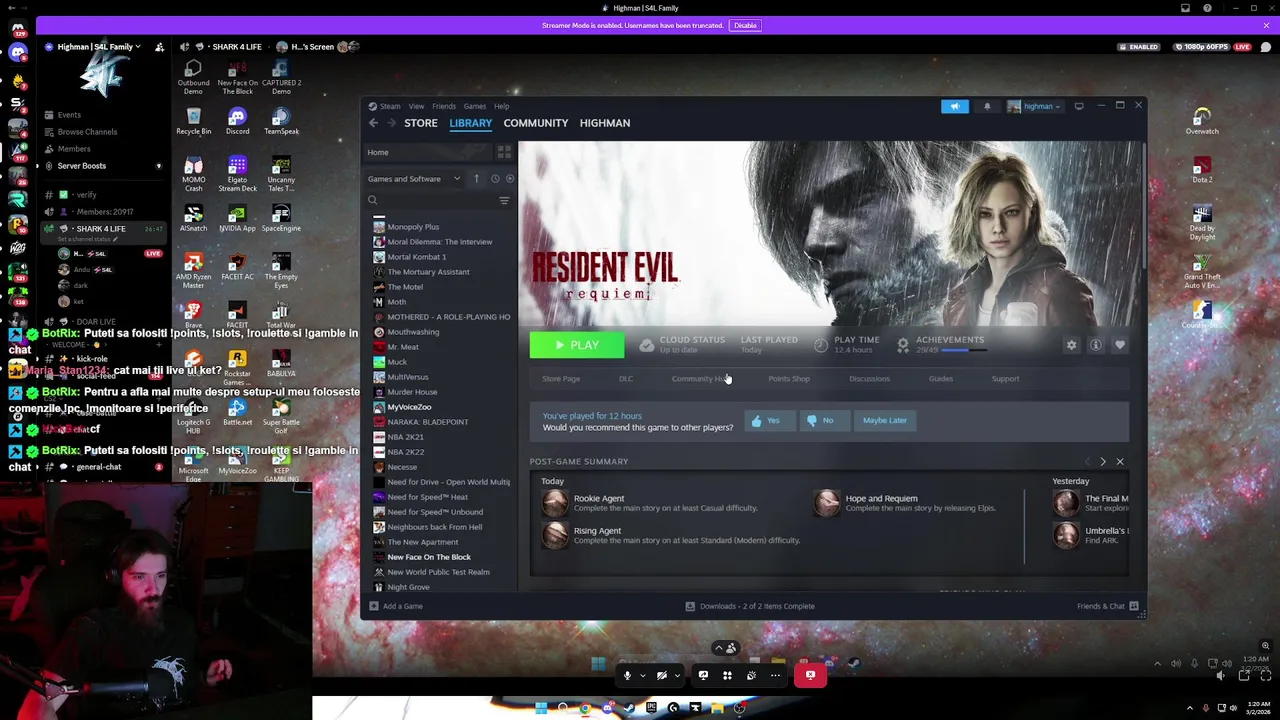Viewport: 1280px width, 720px height.
Task: Open the Games menu in Steam
Action: pos(475,106)
